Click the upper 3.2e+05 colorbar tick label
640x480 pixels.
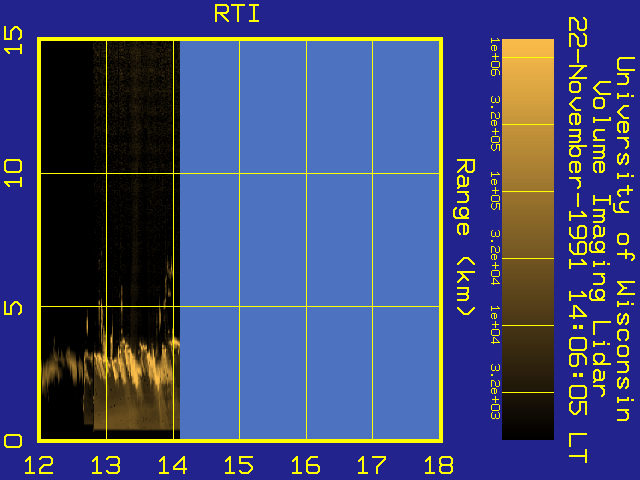click(495, 124)
